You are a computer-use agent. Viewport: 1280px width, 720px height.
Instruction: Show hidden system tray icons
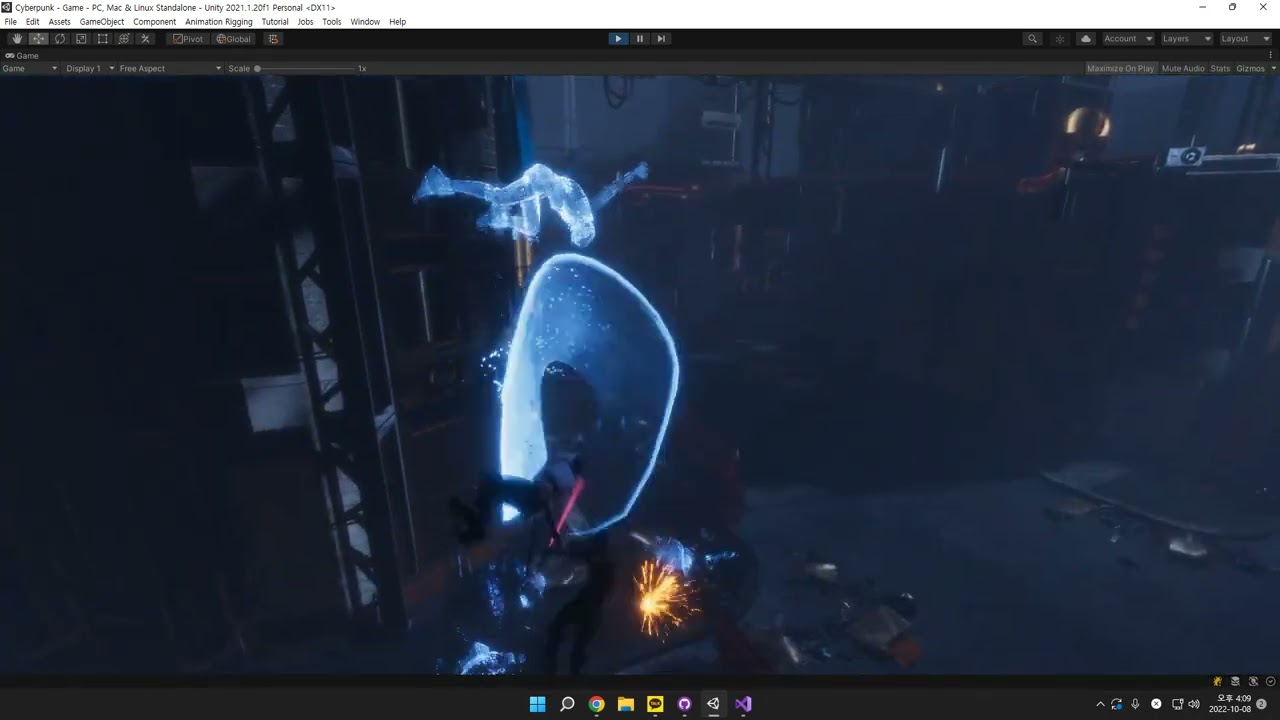click(x=1100, y=704)
